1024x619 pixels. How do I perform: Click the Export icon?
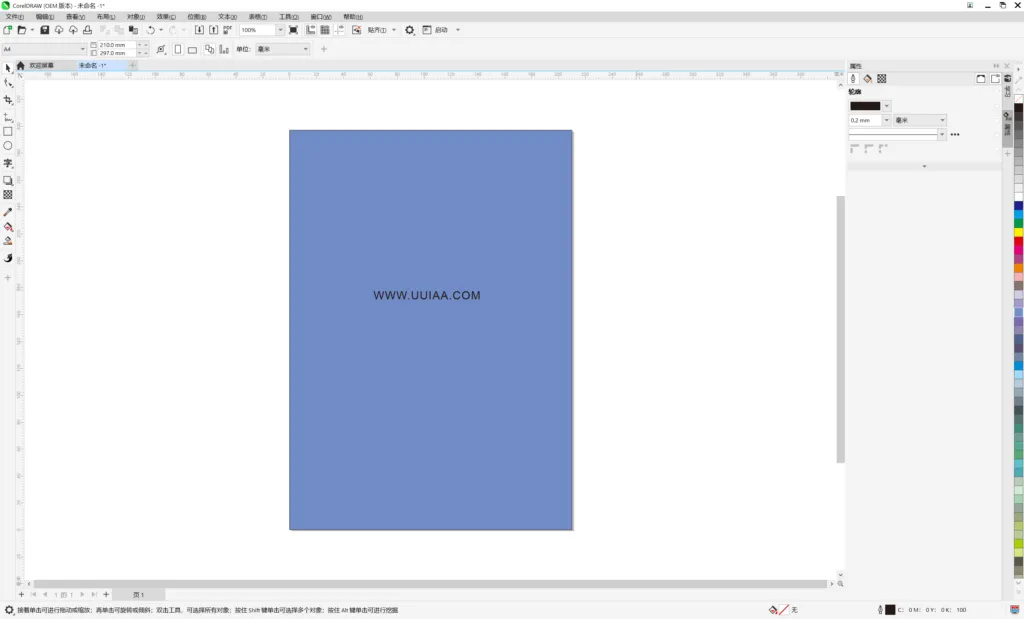coord(214,30)
